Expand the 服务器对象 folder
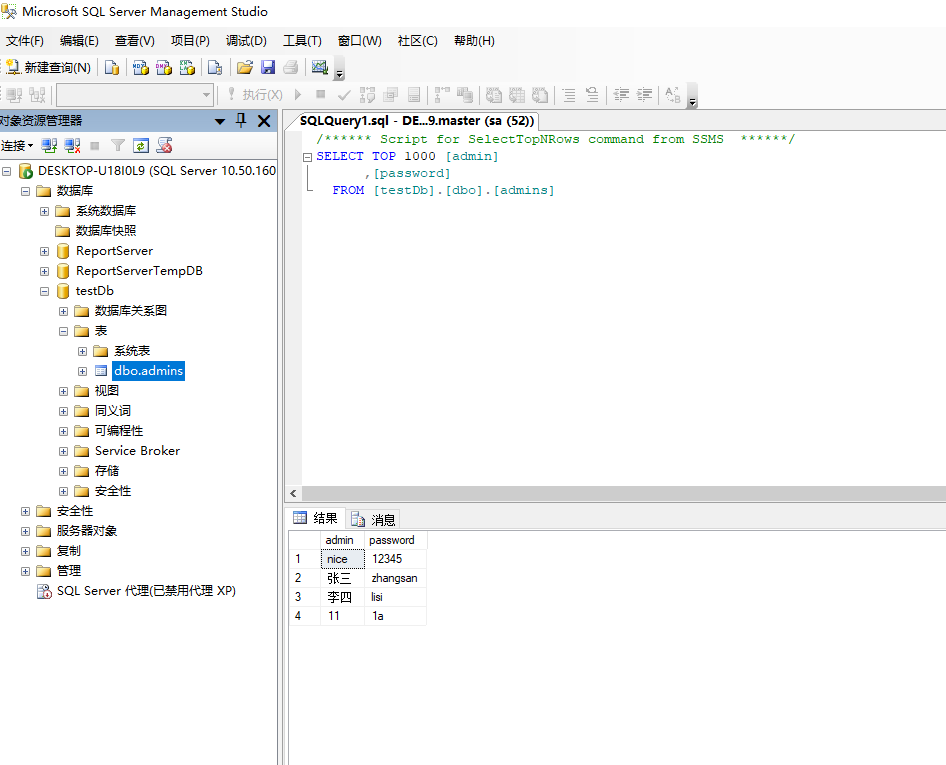 pos(25,531)
